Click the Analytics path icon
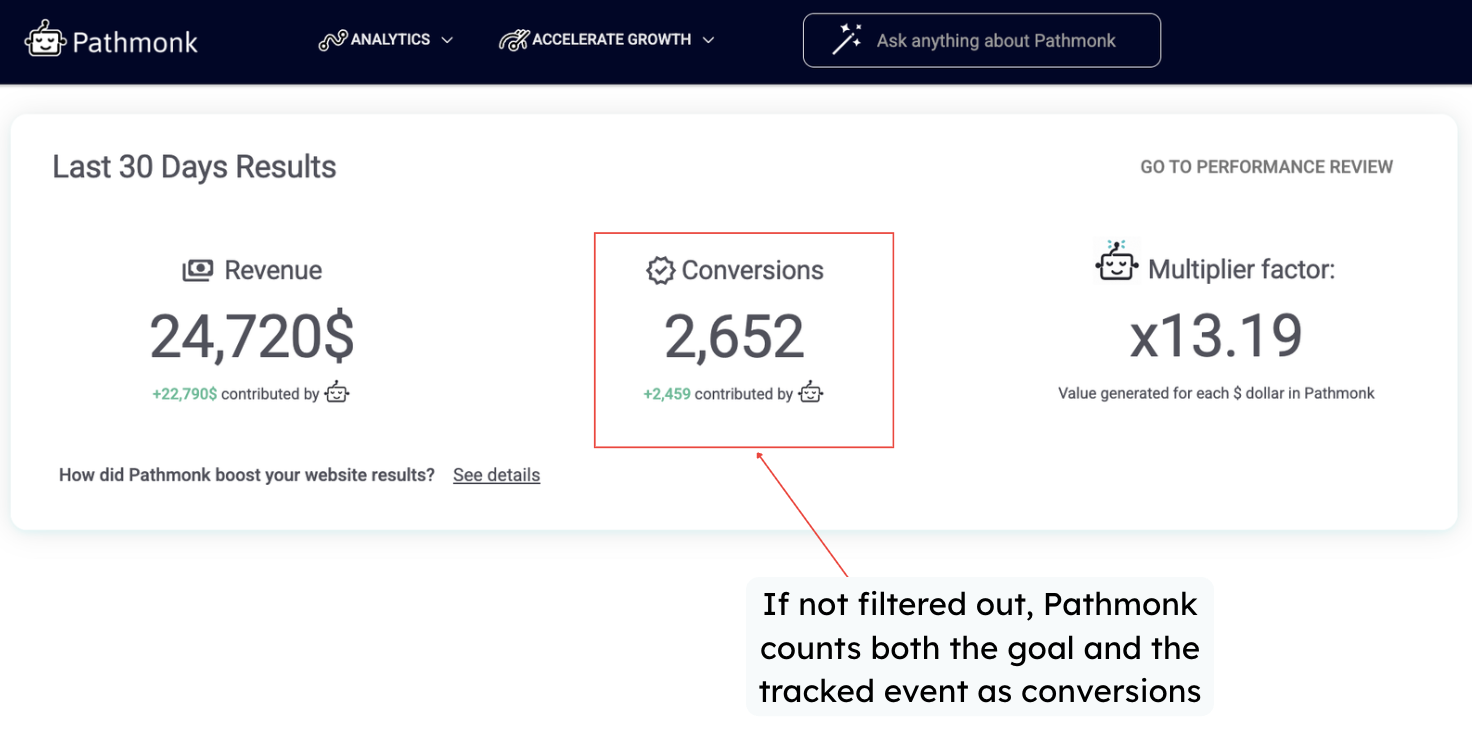Image resolution: width=1472 pixels, height=744 pixels. pos(332,40)
